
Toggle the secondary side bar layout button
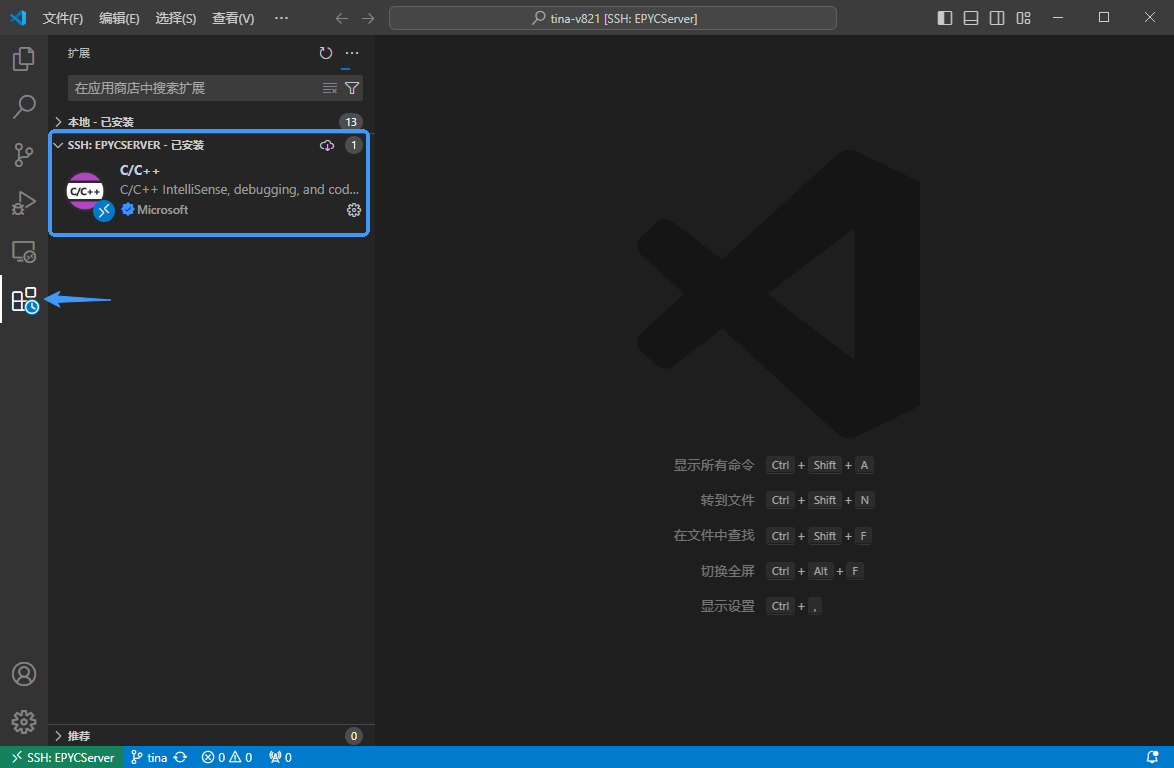coord(997,18)
